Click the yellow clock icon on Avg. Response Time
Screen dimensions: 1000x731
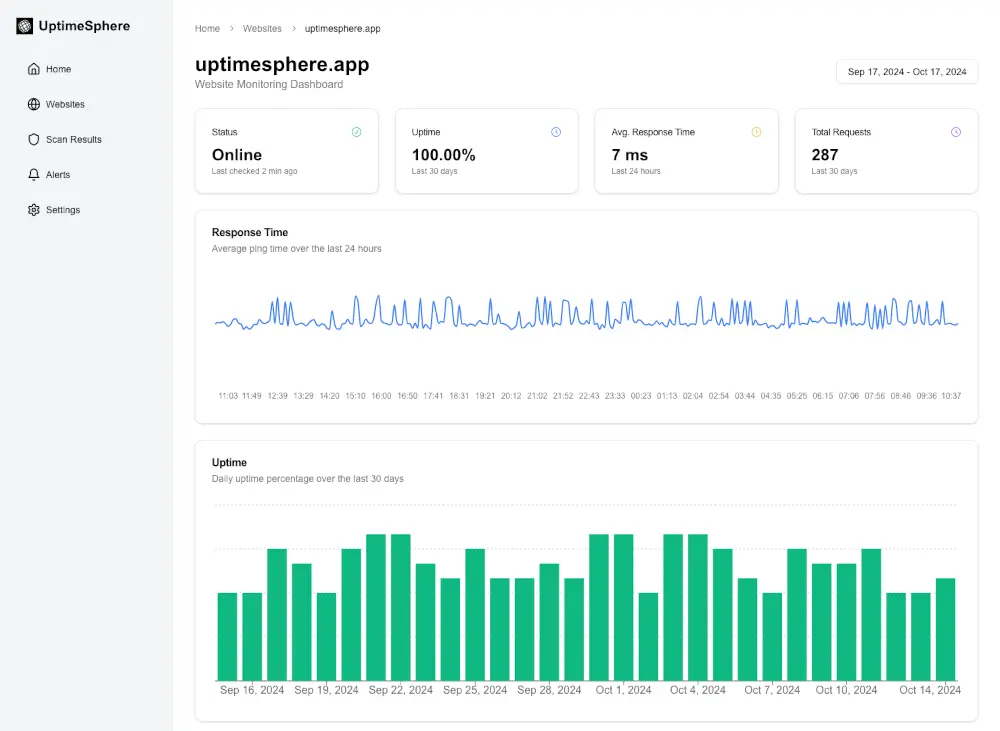[757, 131]
